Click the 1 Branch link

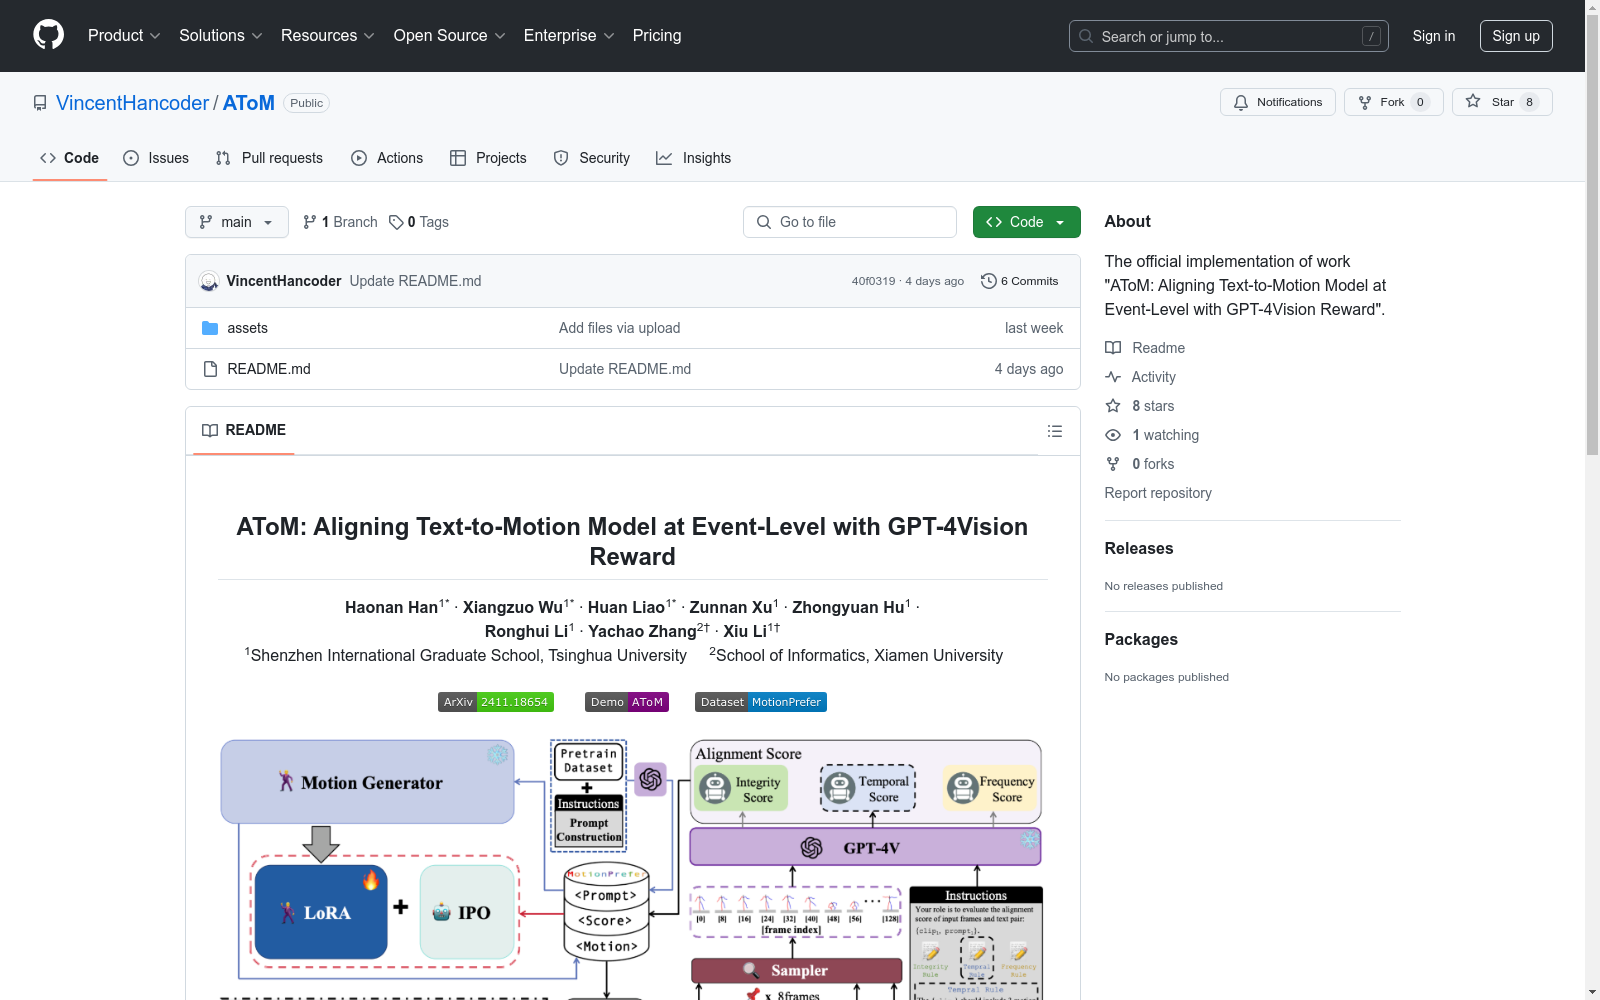341,222
